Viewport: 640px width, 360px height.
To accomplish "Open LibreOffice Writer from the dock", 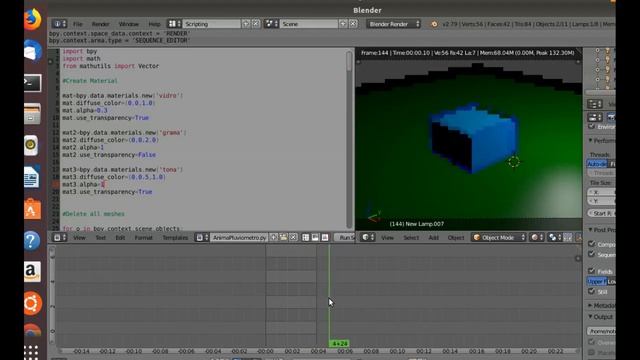I will (x=33, y=177).
